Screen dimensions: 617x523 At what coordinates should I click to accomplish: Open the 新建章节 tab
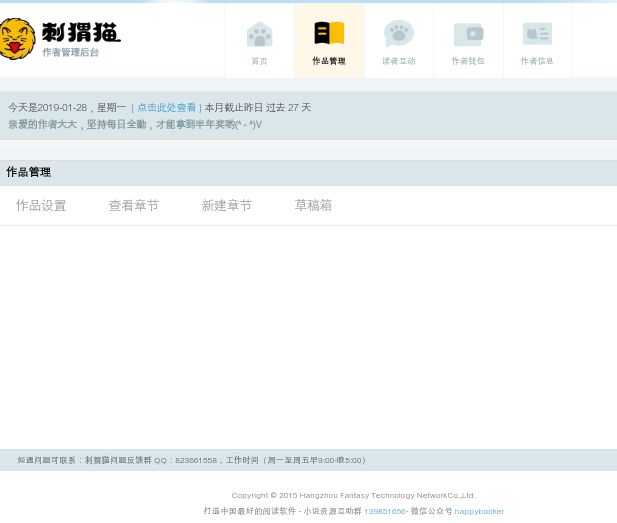[227, 205]
